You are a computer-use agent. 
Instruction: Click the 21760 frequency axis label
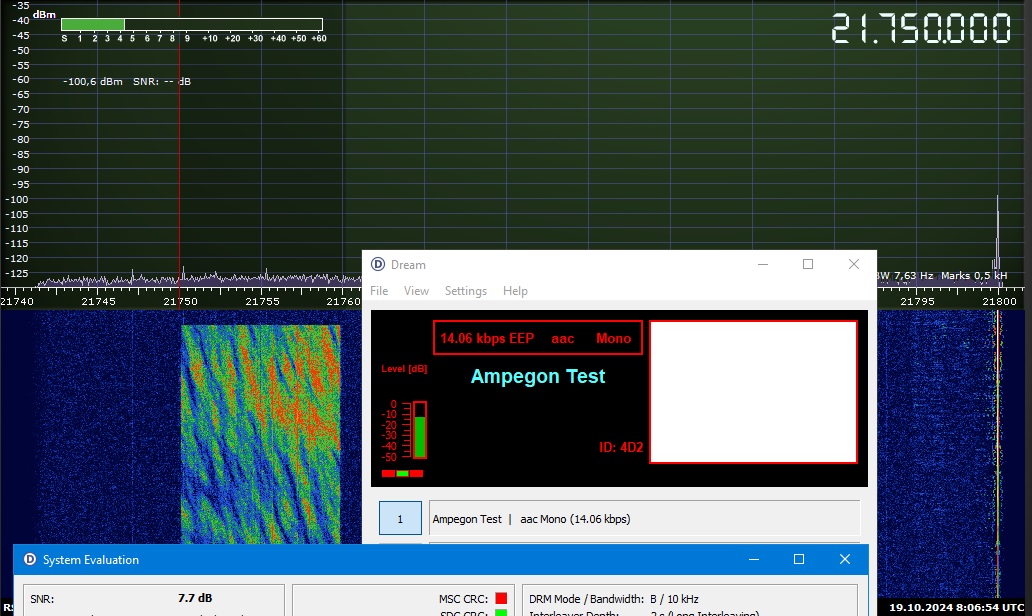[x=344, y=301]
